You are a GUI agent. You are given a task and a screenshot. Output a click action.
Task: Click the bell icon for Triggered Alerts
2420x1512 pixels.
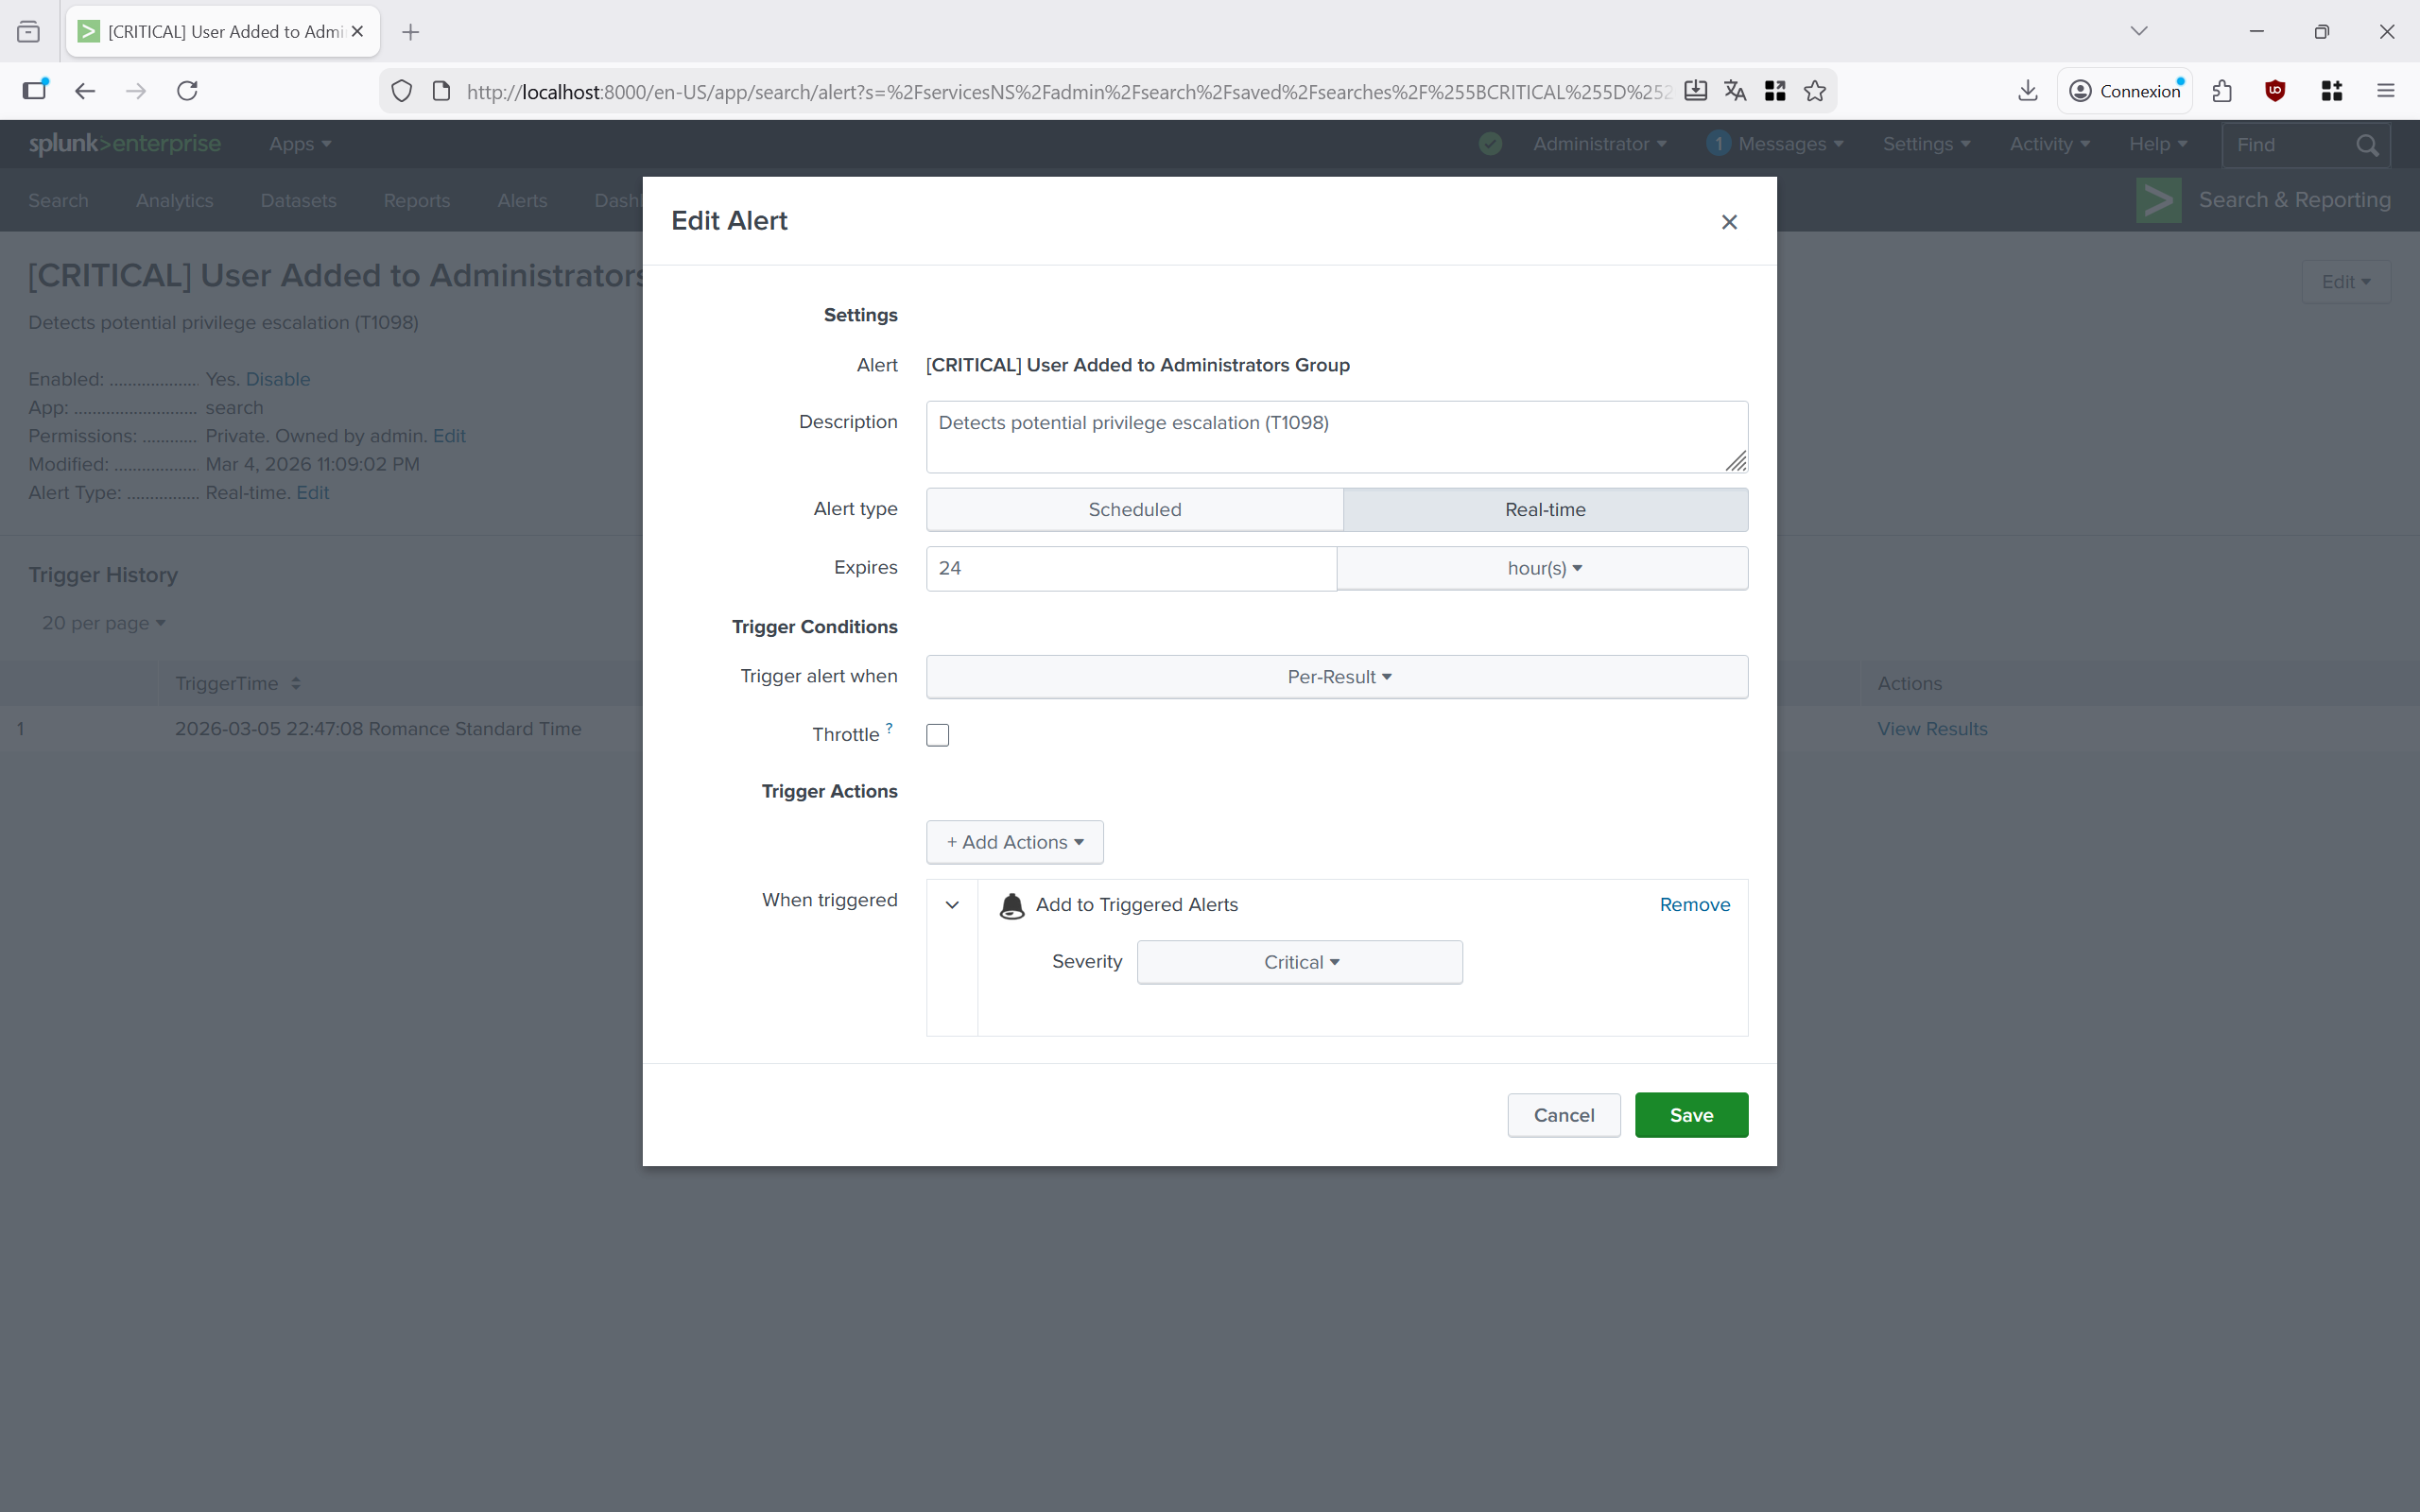click(1012, 905)
